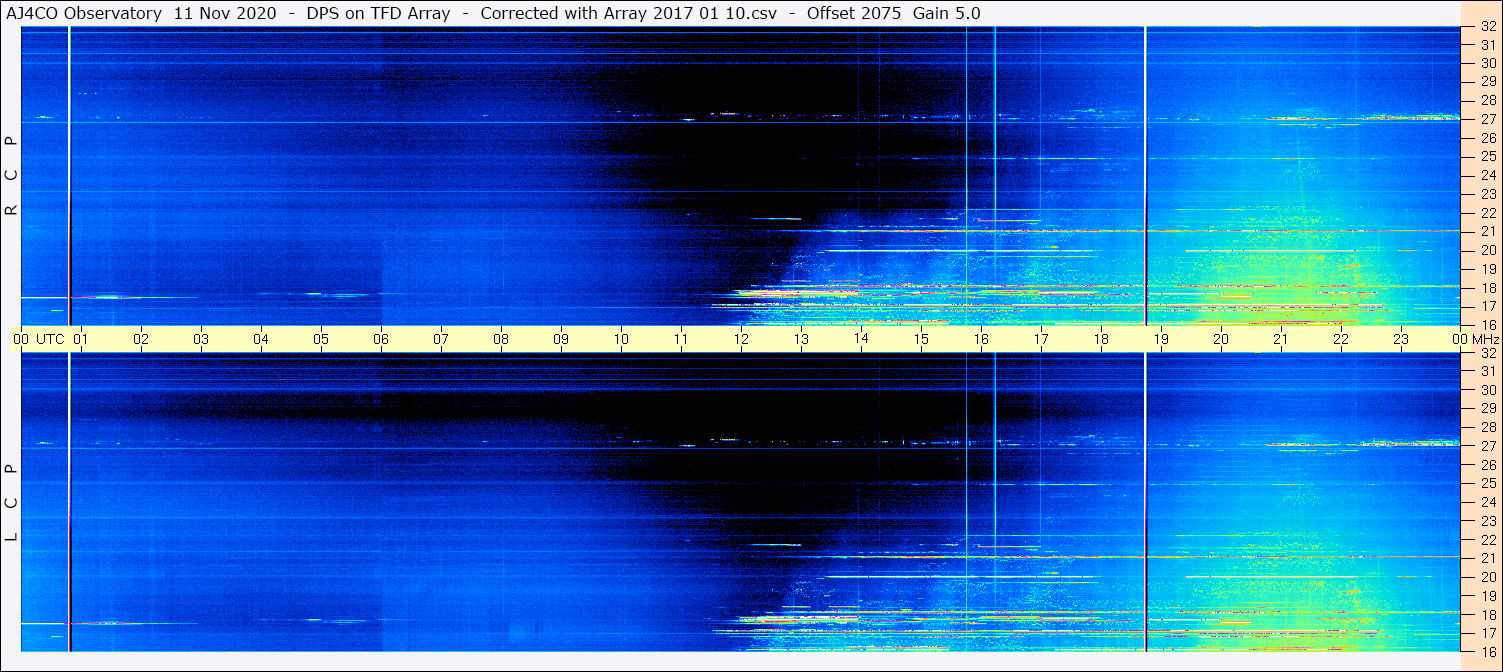Click the 01 hour label on time axis

pyautogui.click(x=81, y=339)
